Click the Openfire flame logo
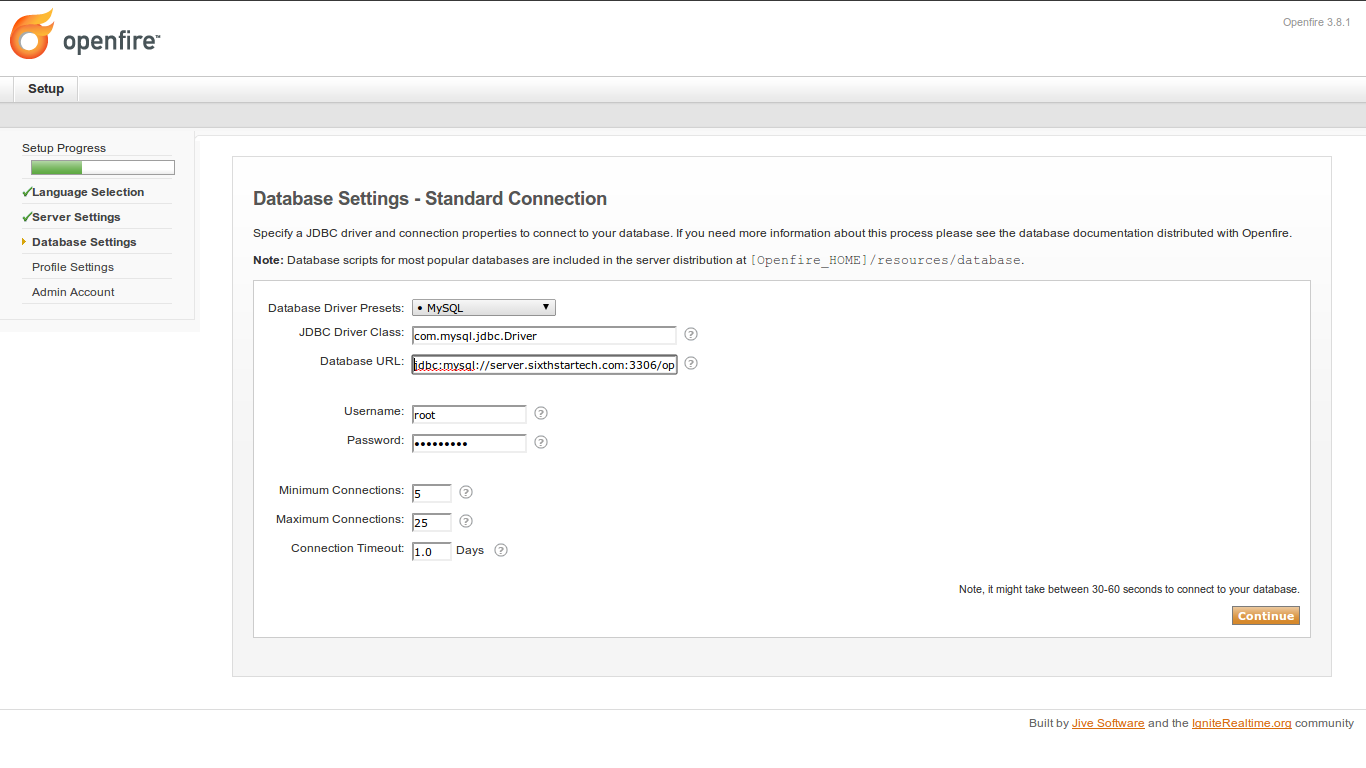This screenshot has width=1366, height=768. [x=32, y=35]
